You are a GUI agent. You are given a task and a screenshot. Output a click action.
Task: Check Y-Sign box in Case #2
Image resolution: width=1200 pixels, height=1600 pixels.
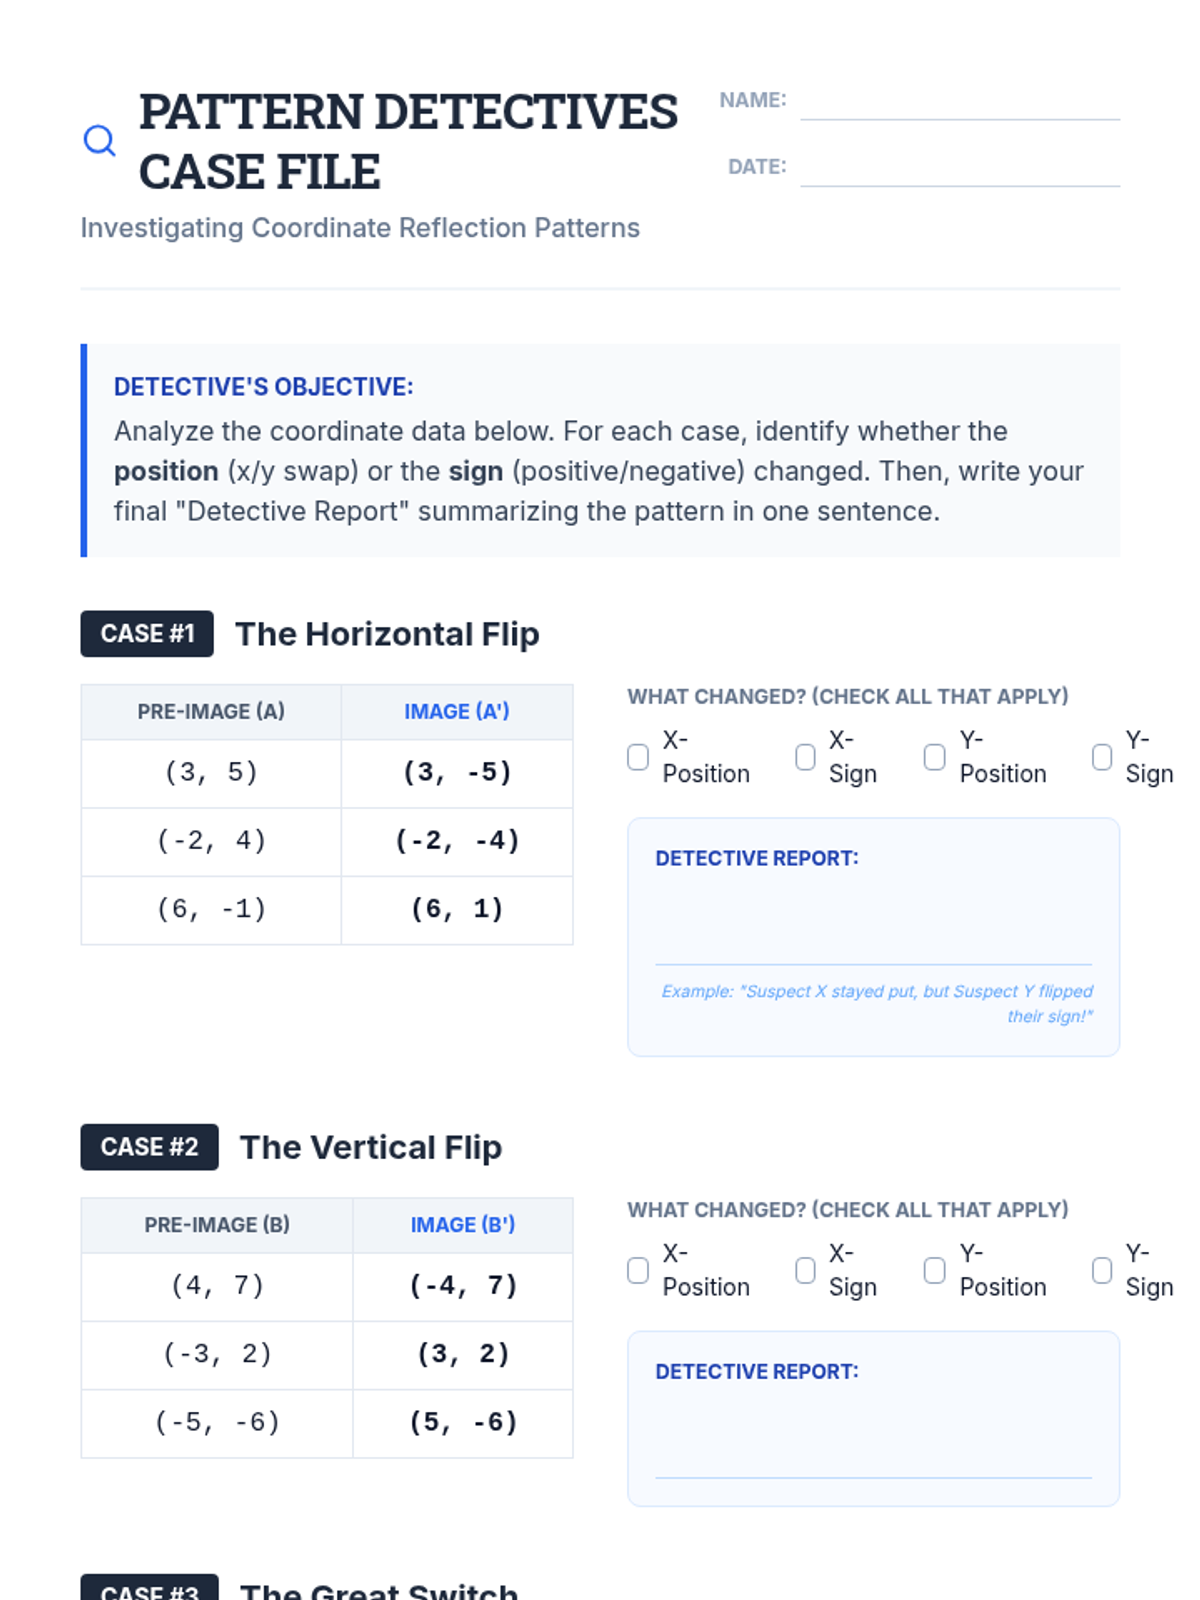[1102, 1270]
